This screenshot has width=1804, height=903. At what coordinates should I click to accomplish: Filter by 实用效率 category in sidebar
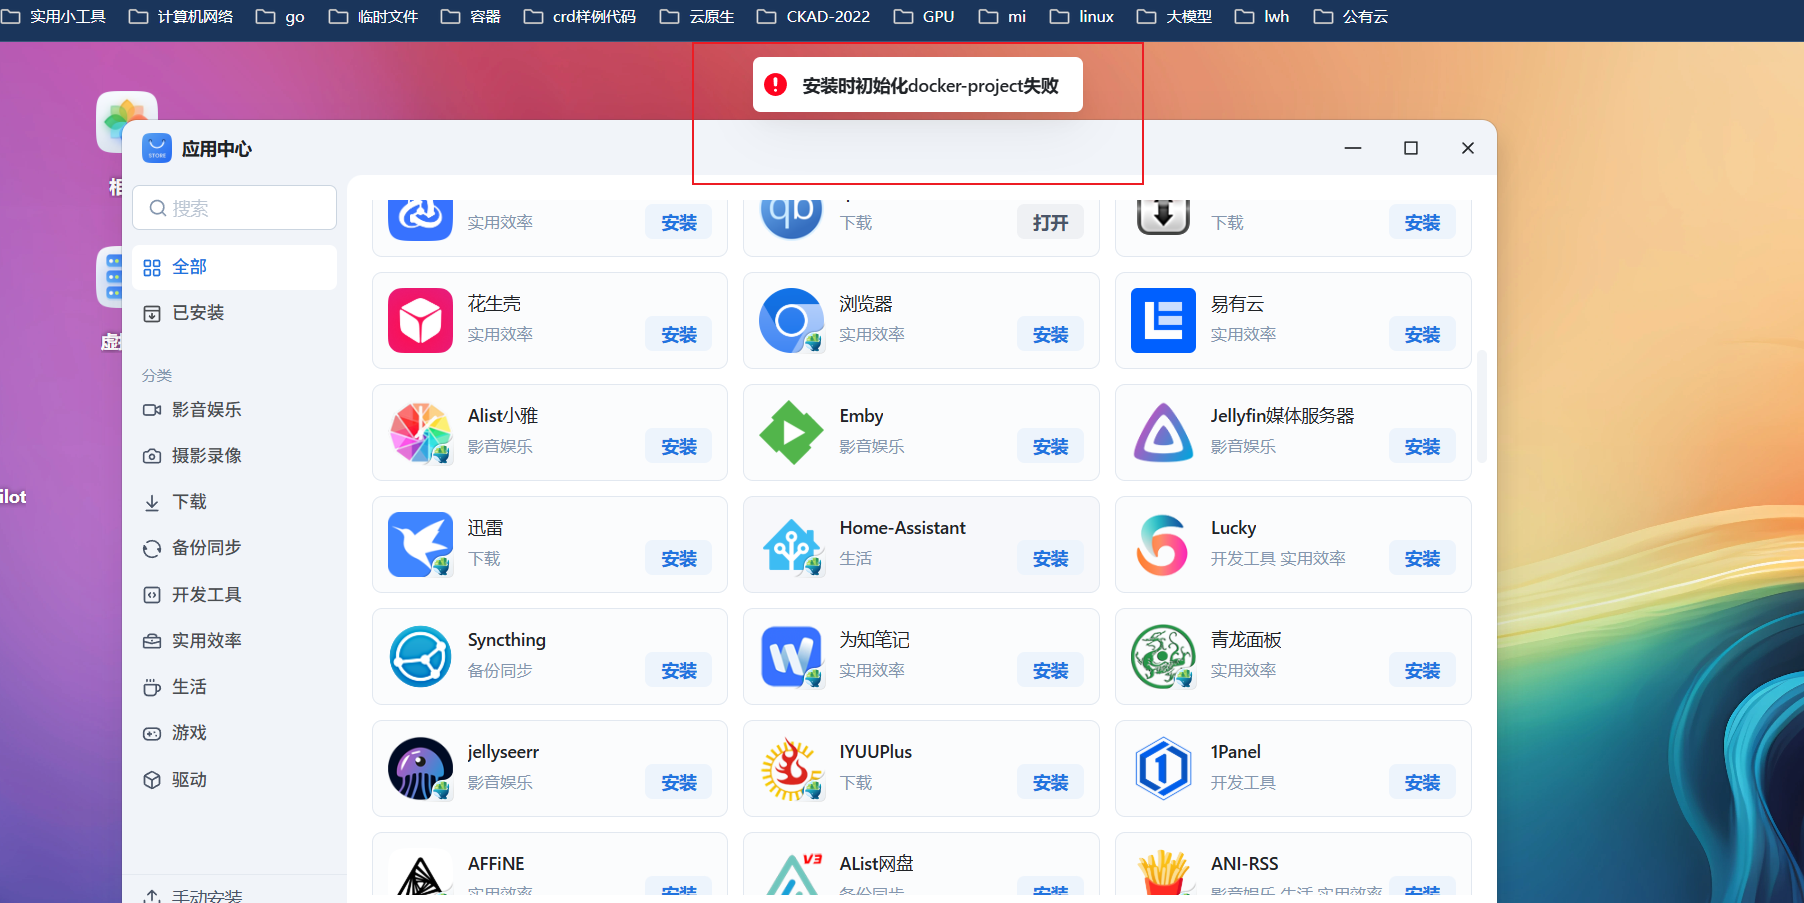(x=234, y=641)
